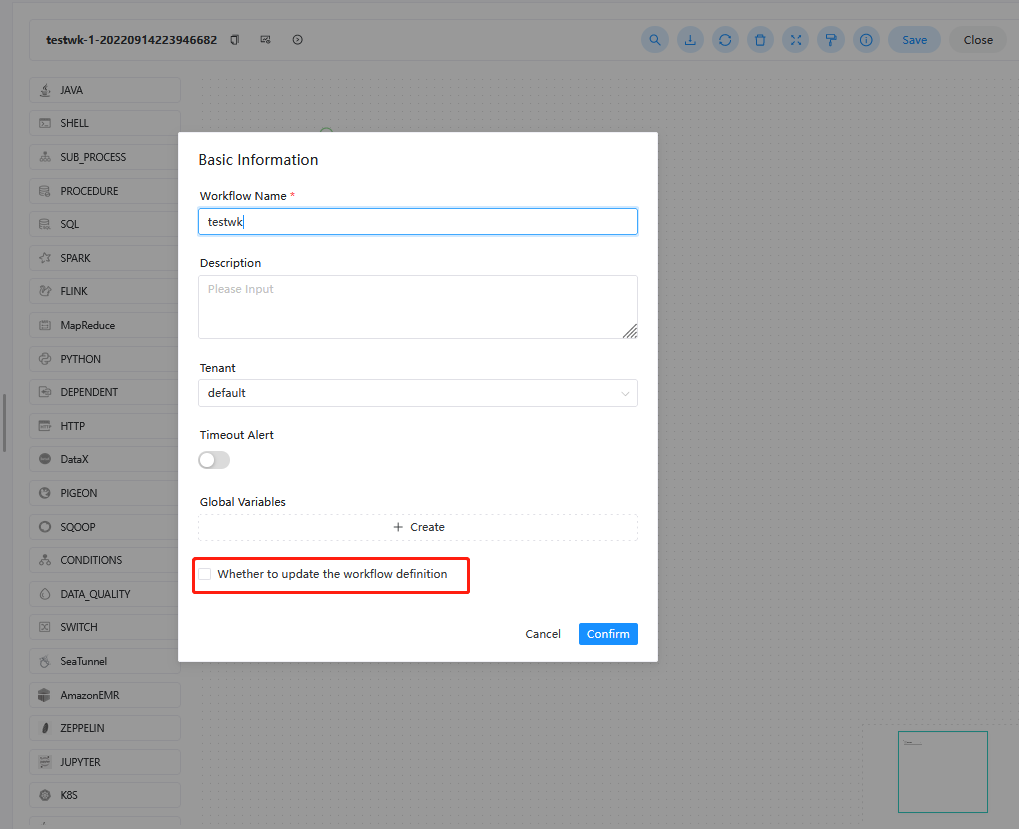Choose the AmazonEMR task node

coord(105,695)
